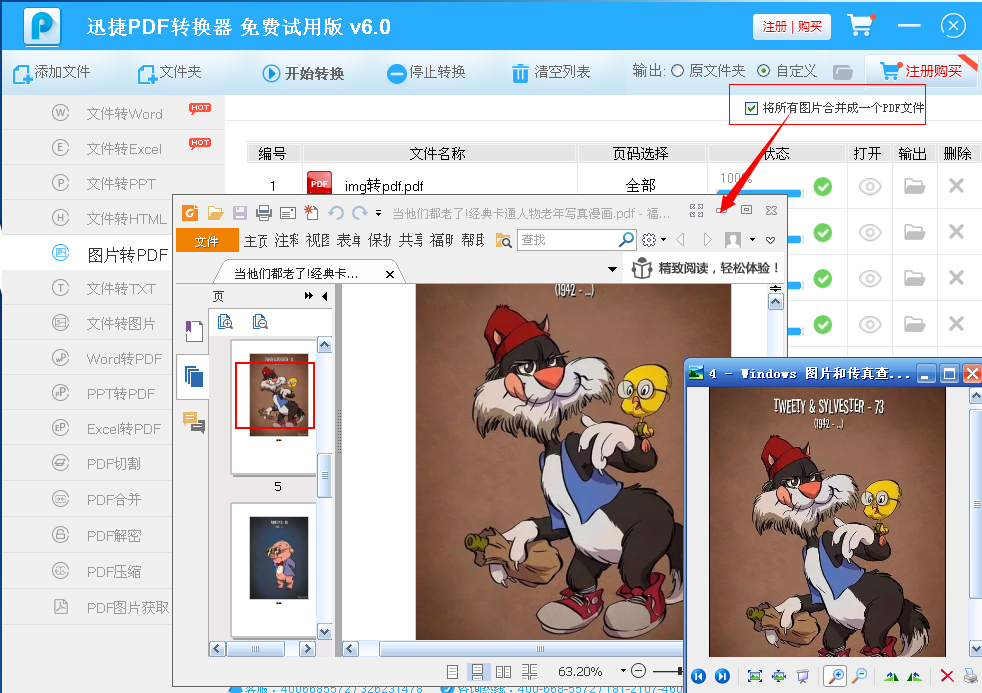Open PDF切割 in the sidebar
Screen dimensions: 982x693
point(88,464)
